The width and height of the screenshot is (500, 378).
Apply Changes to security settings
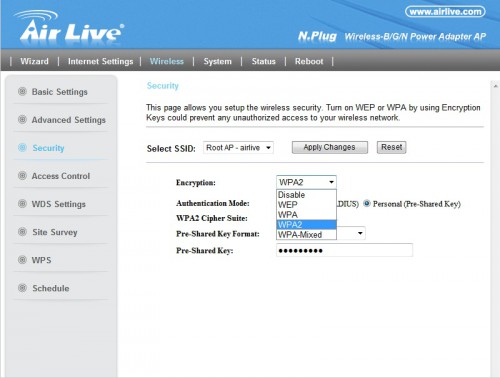tap(330, 147)
